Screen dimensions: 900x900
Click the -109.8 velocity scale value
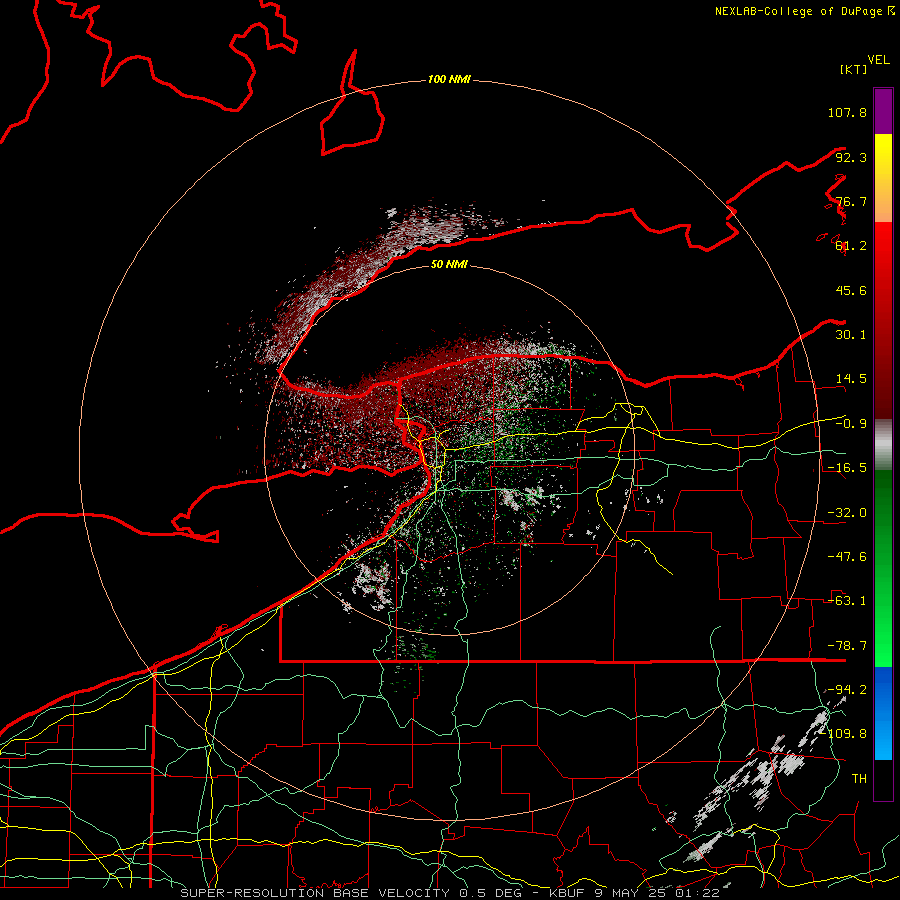pyautogui.click(x=843, y=734)
